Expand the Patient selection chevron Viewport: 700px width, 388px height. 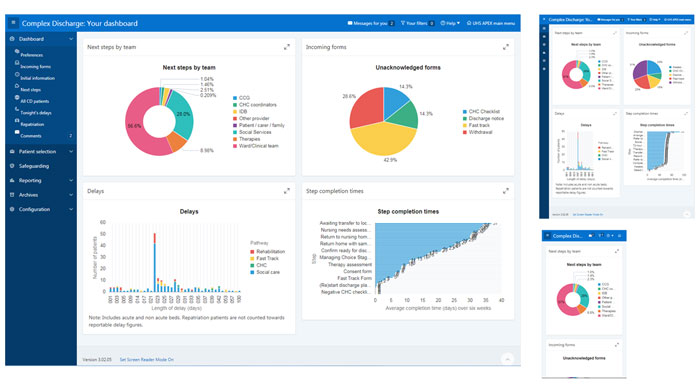tap(71, 152)
